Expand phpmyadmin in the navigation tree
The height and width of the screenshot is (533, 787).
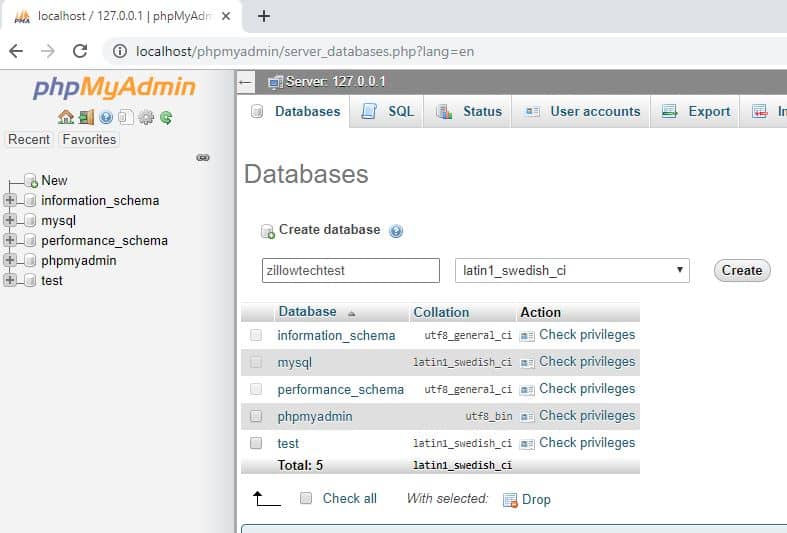point(10,260)
